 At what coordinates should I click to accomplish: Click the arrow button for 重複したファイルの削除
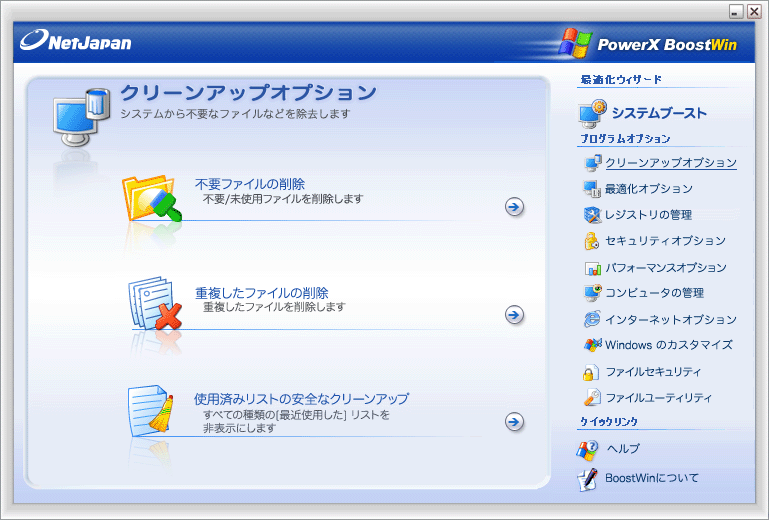pyautogui.click(x=514, y=314)
